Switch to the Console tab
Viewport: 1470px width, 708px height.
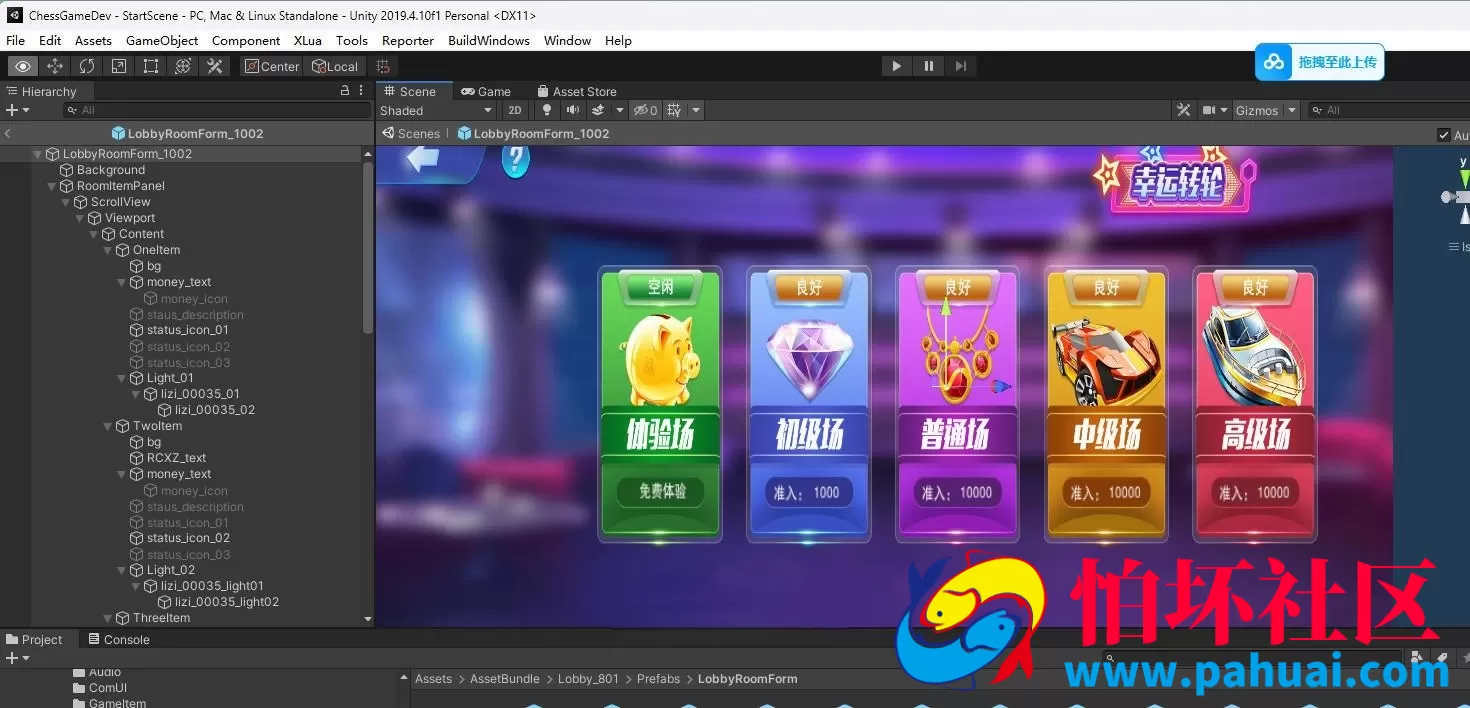[x=119, y=639]
